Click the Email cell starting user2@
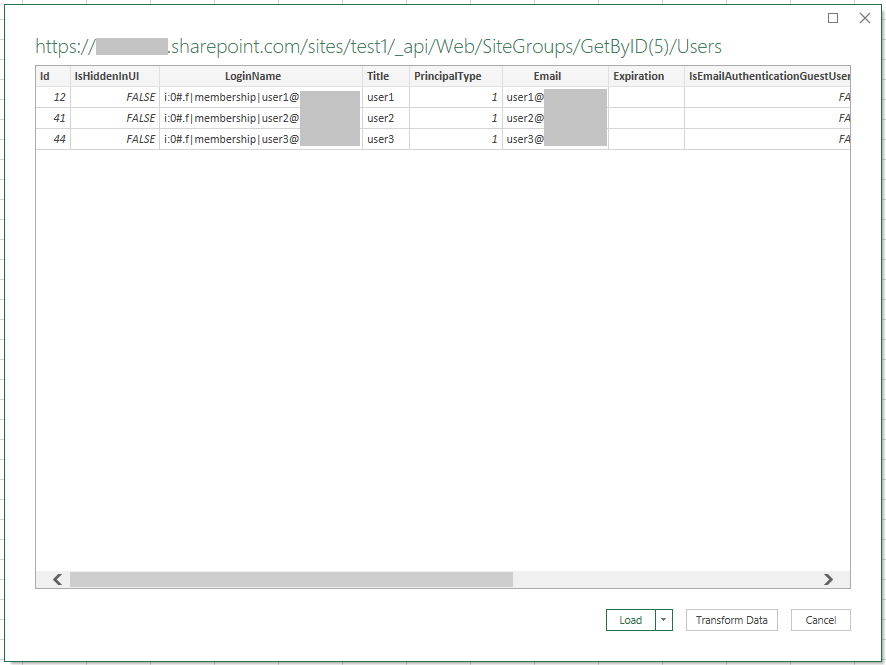The width and height of the screenshot is (886, 665). 555,118
